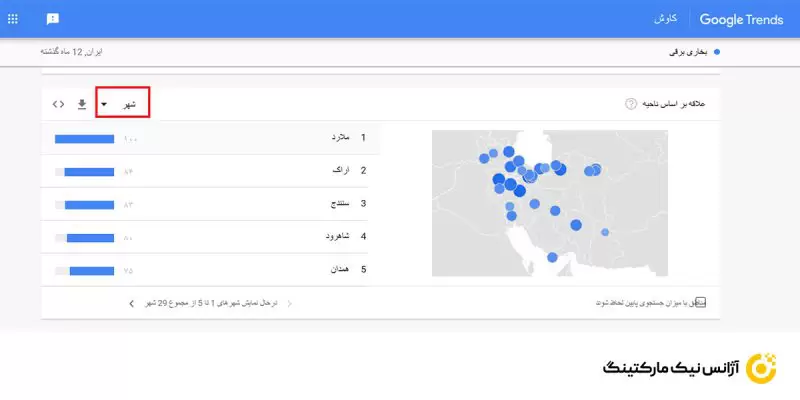Image resolution: width=800 pixels, height=400 pixels.
Task: Open the Explore (کاوش) menu item
Action: (666, 19)
